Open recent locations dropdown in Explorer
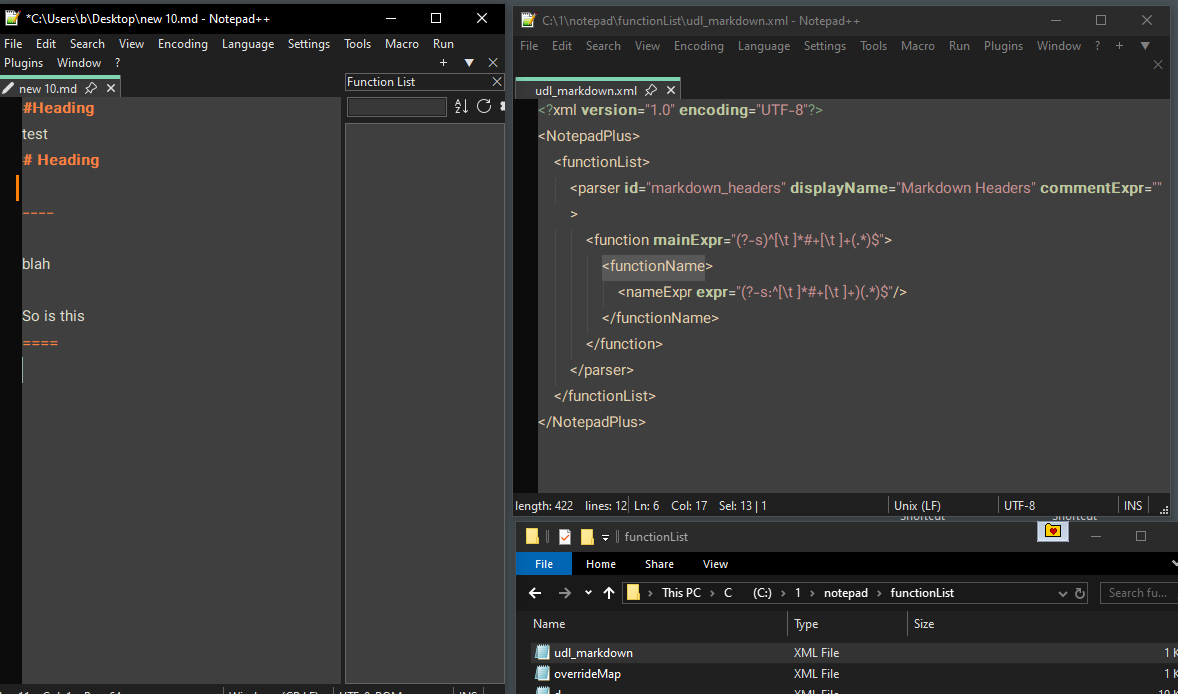The image size is (1178, 694). tap(587, 593)
